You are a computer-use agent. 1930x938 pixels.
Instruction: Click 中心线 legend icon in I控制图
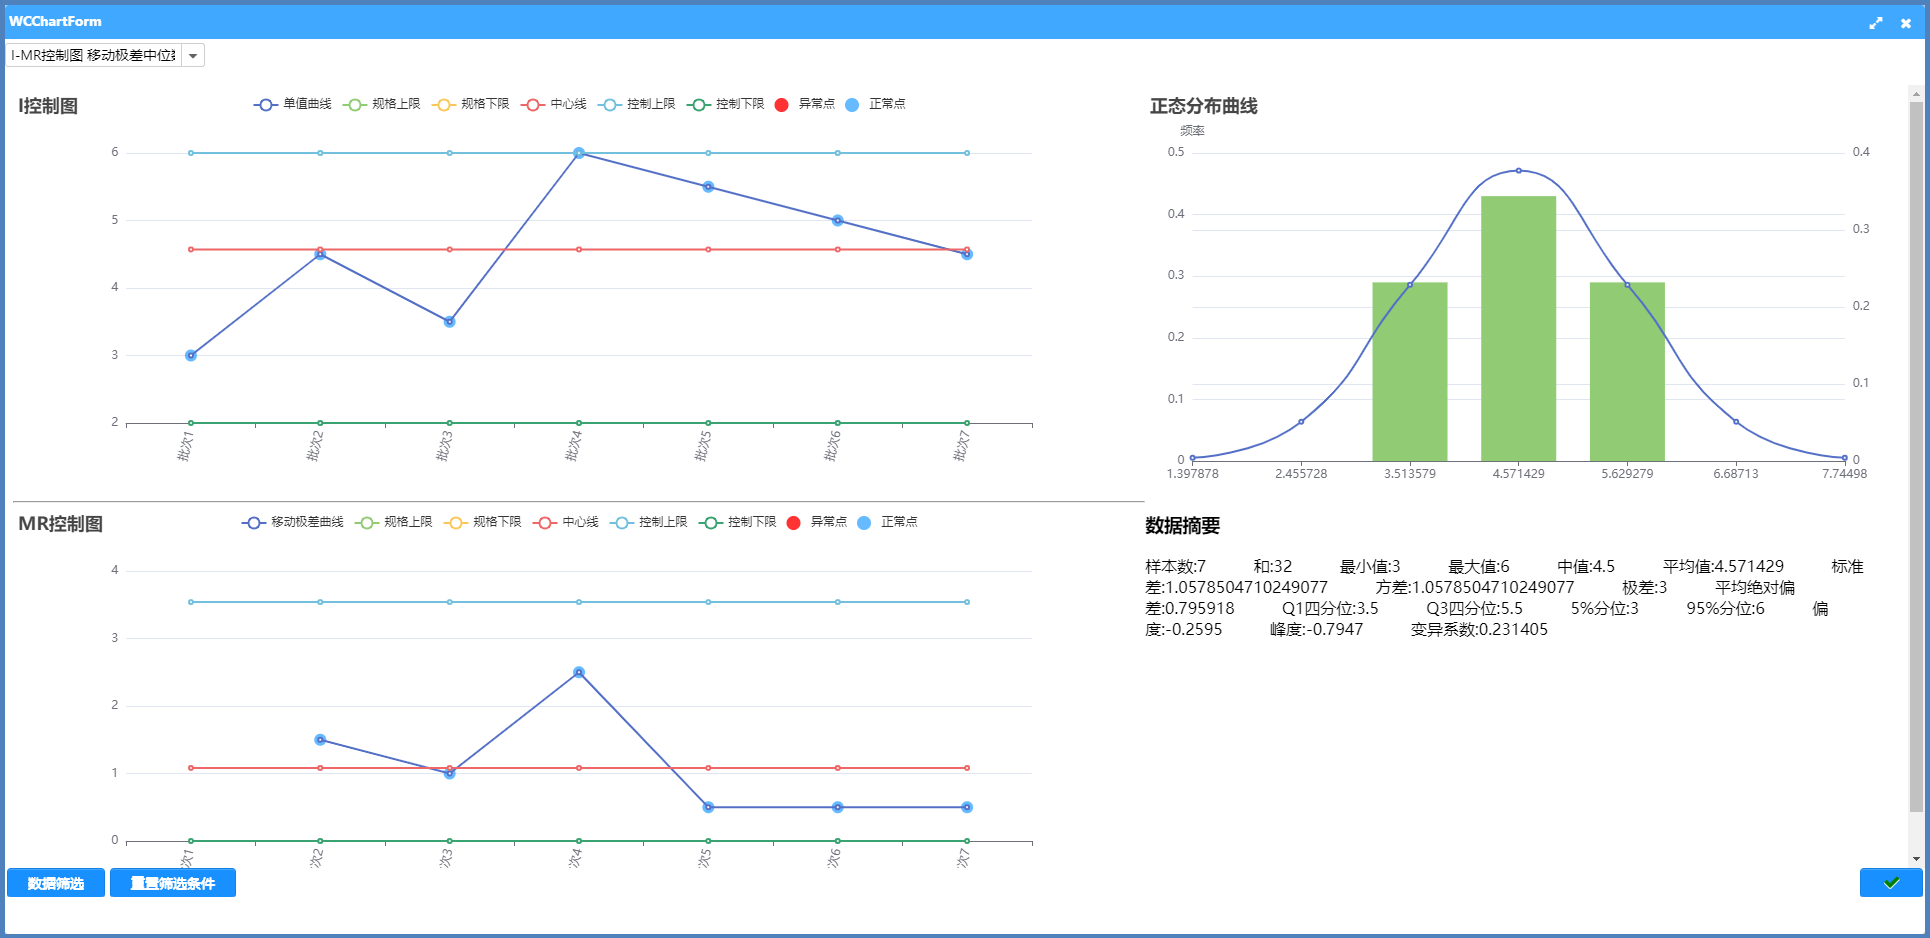coord(533,105)
